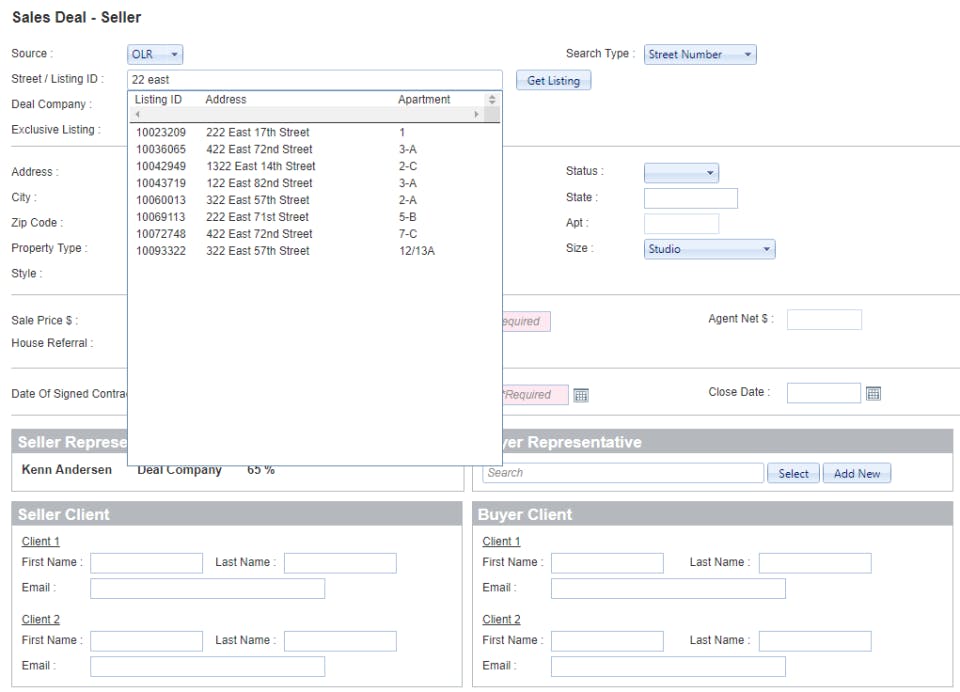Click the Listing ID column header

pyautogui.click(x=158, y=99)
